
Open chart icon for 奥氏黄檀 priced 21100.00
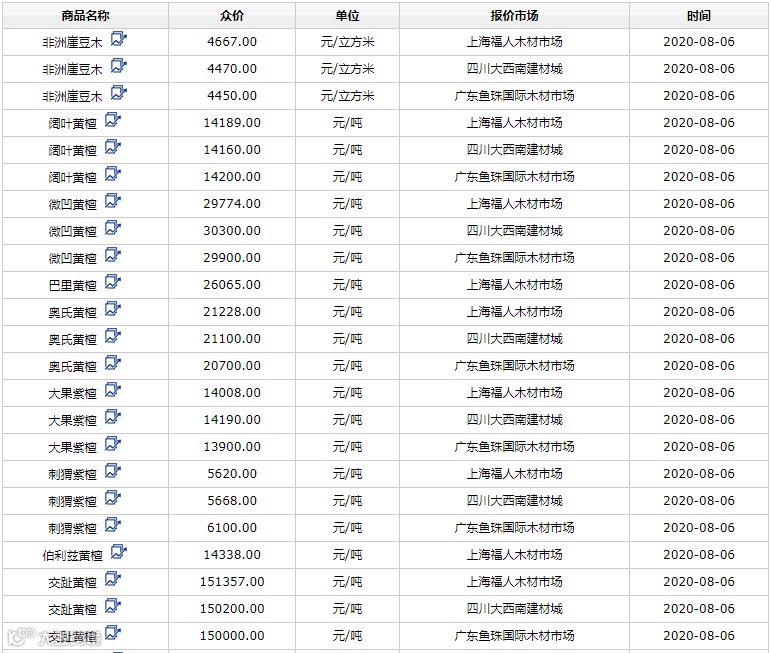click(x=113, y=336)
